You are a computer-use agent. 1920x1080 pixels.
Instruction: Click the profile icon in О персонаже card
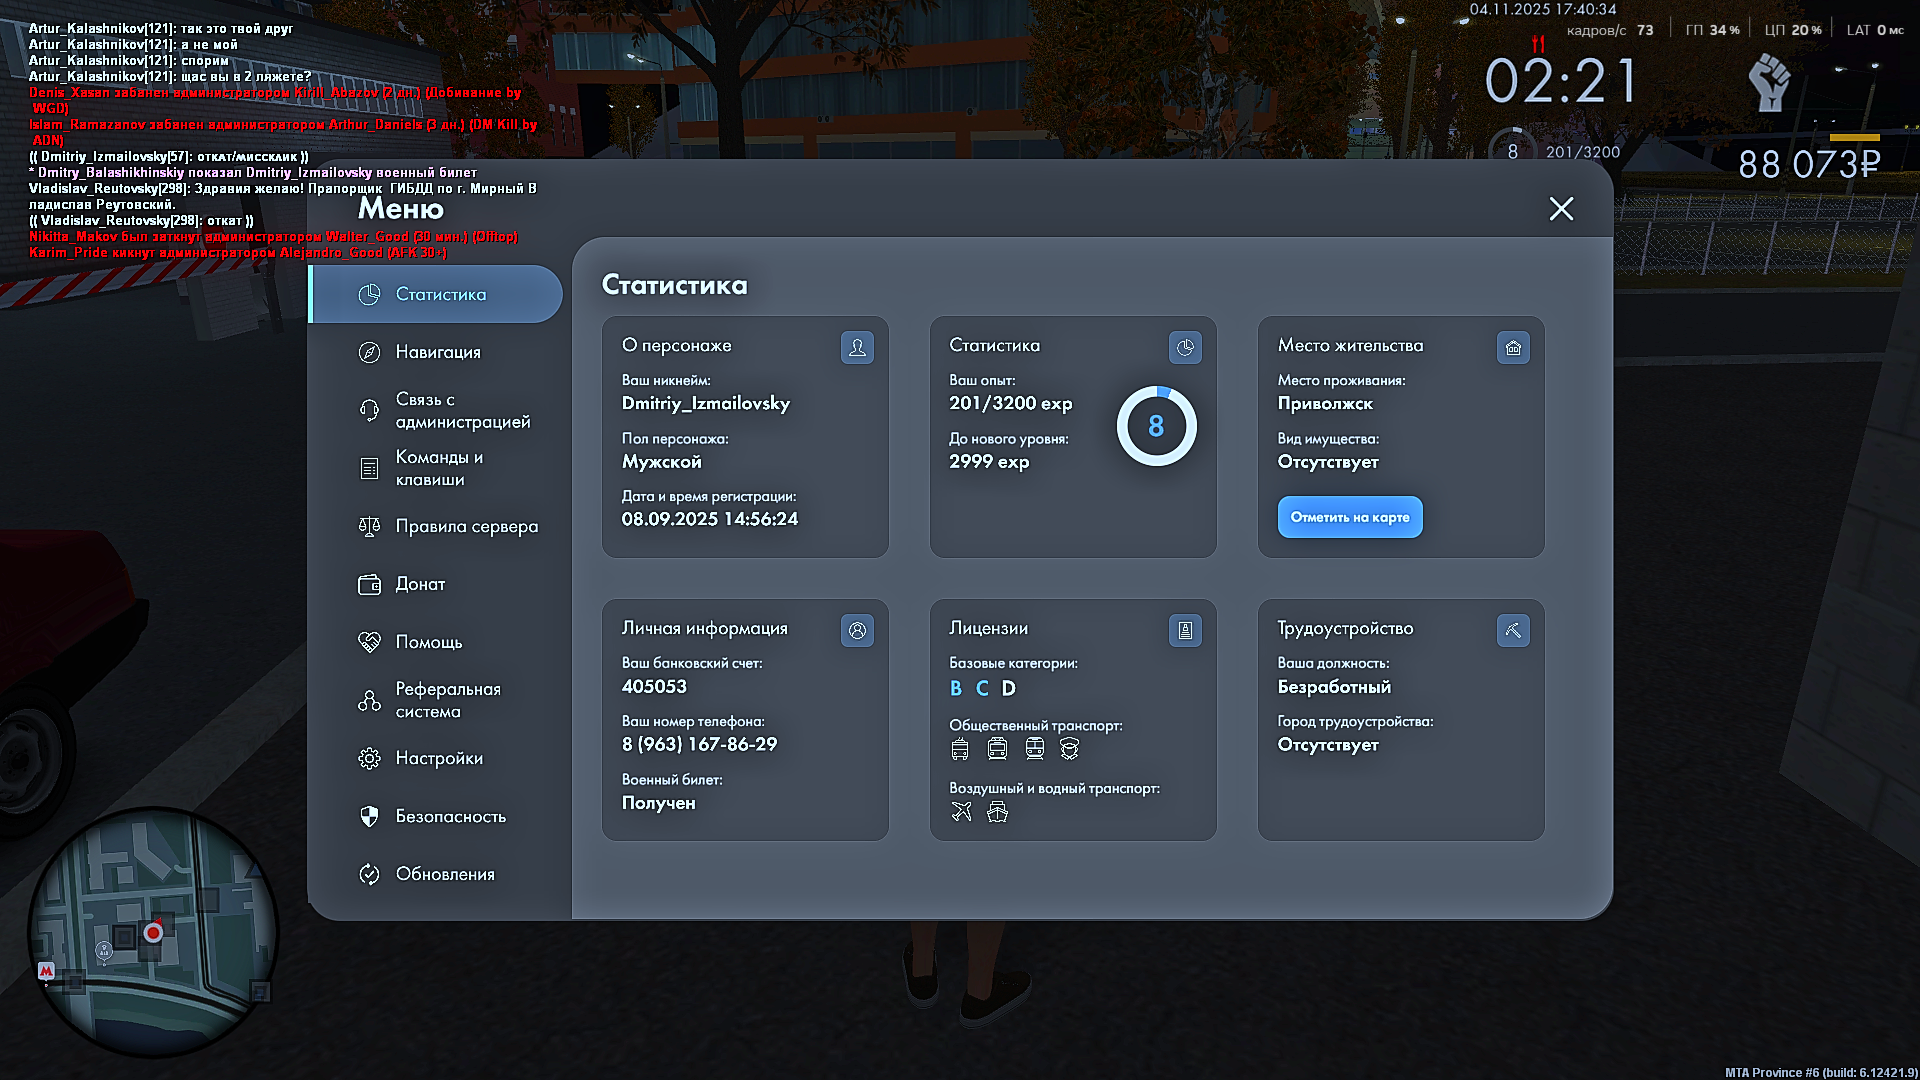coord(857,348)
